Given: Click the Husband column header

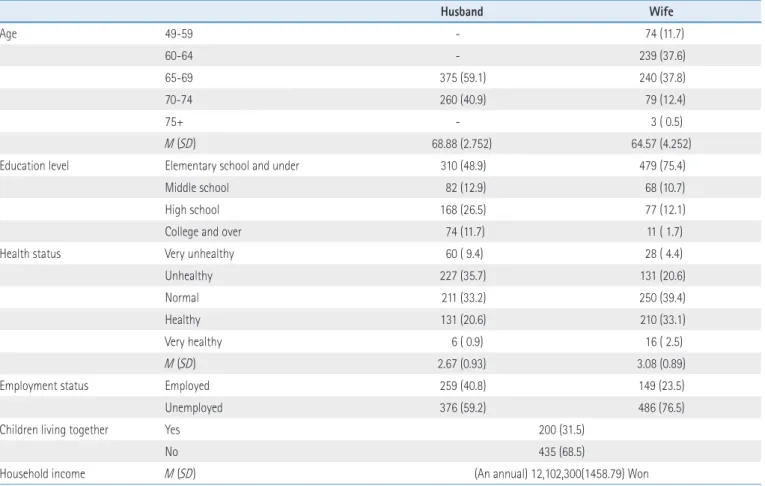Looking at the screenshot, I should coord(462,12).
